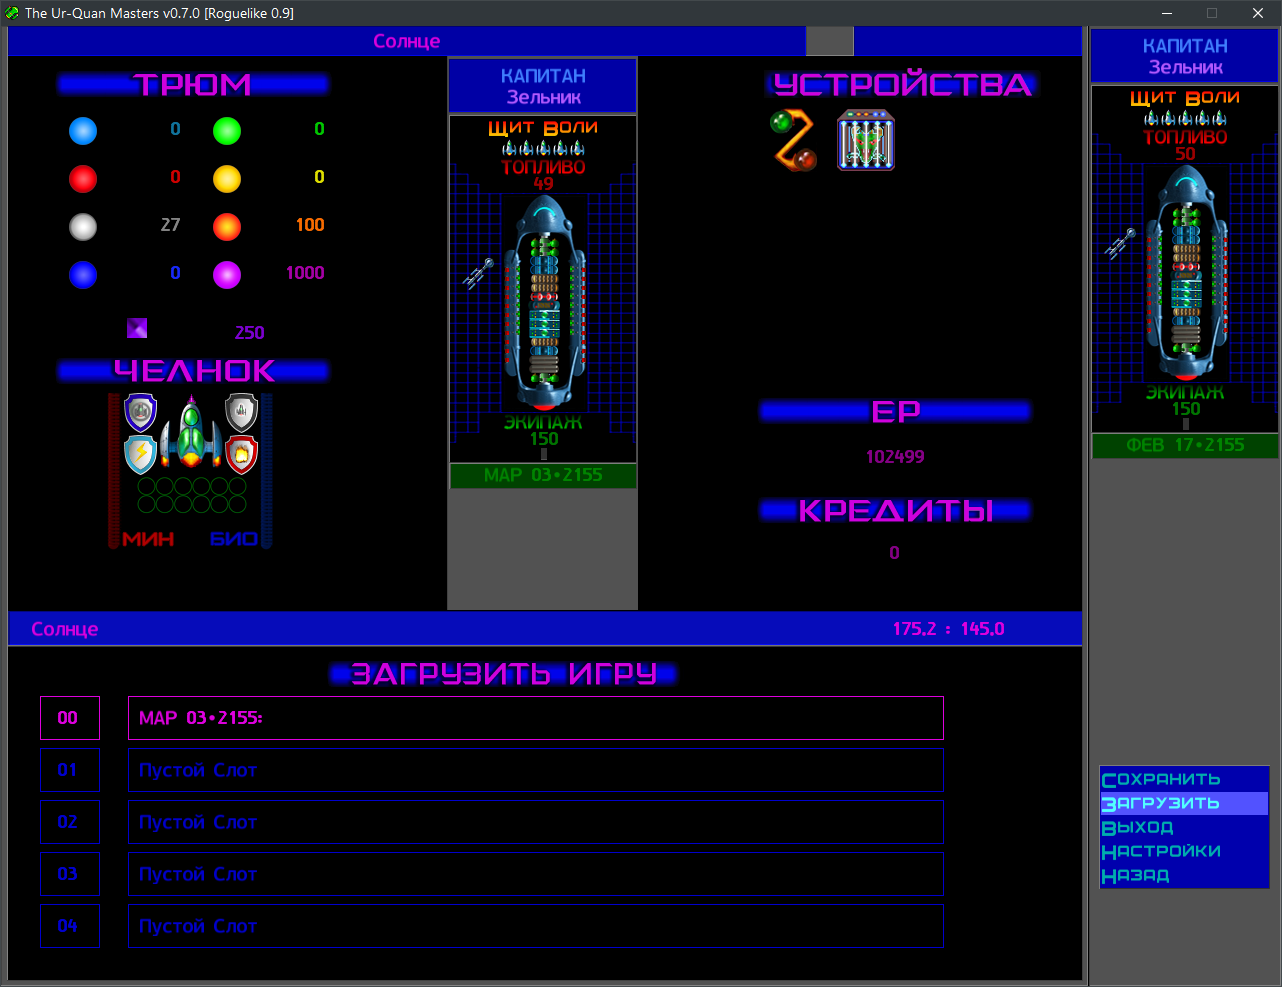Select save slot number 03

(70, 874)
